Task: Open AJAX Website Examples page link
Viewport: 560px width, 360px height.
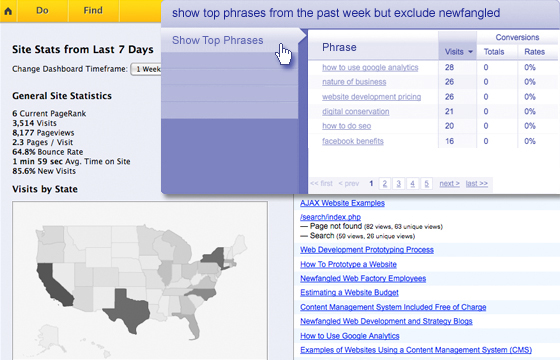Action: 342,203
